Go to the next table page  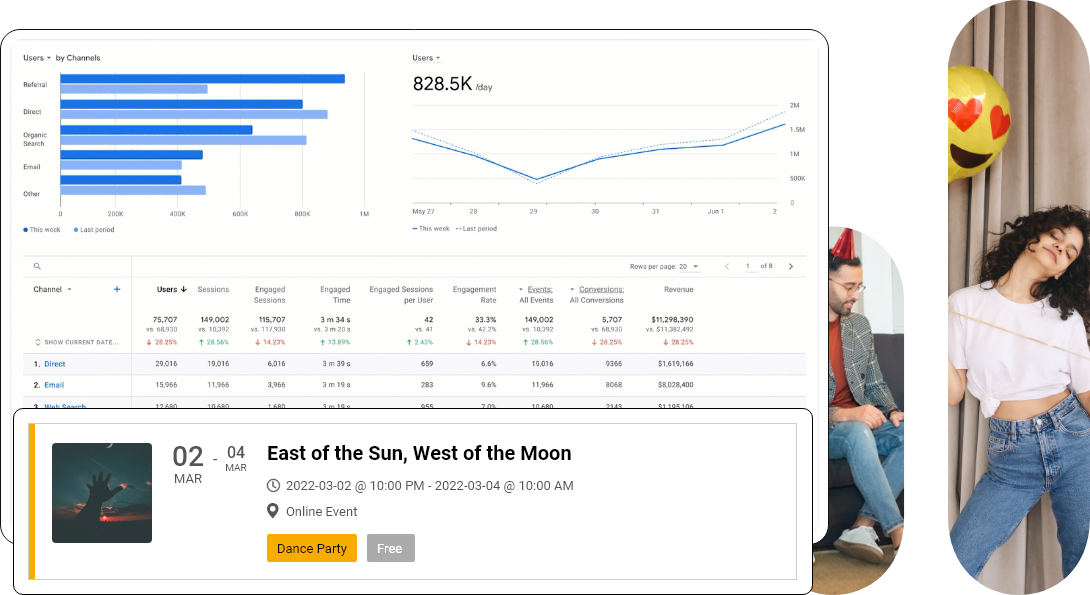[x=791, y=267]
